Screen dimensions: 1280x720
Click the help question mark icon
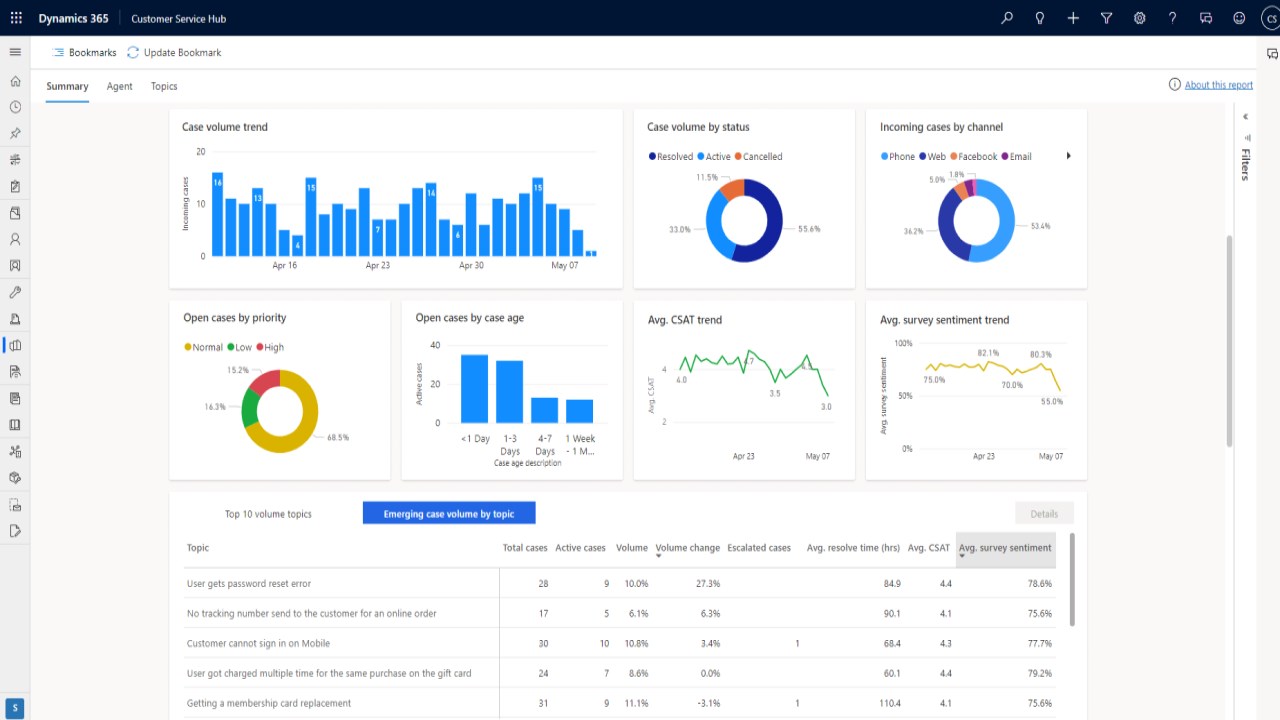(1173, 18)
